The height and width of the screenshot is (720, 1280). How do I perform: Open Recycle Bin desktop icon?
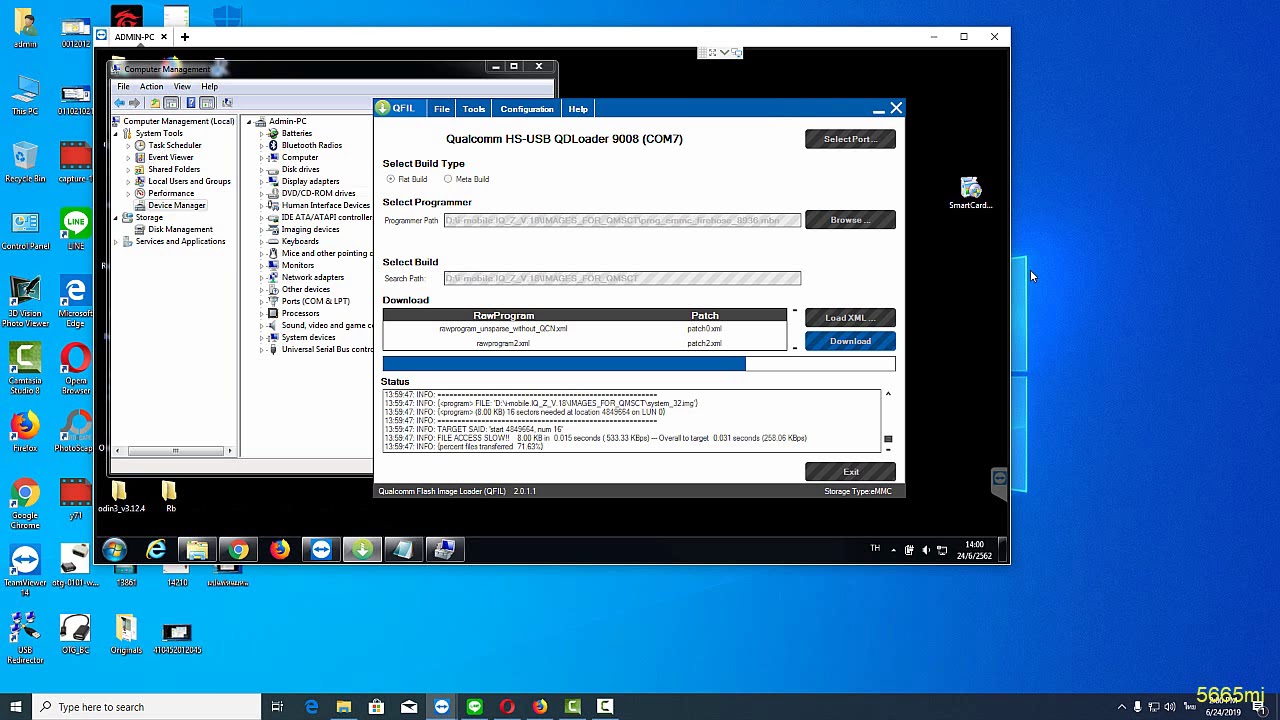coord(25,162)
